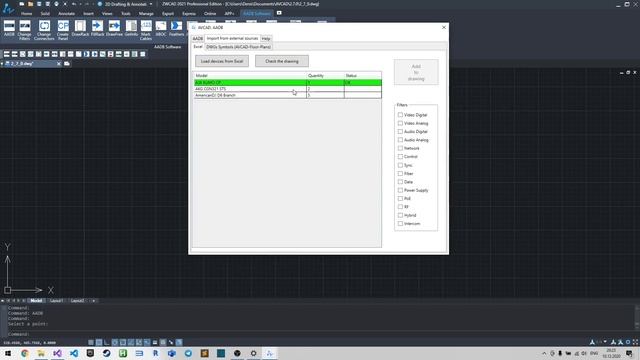
Task: Open Chrome from the Windows taskbar
Action: tap(24, 353)
